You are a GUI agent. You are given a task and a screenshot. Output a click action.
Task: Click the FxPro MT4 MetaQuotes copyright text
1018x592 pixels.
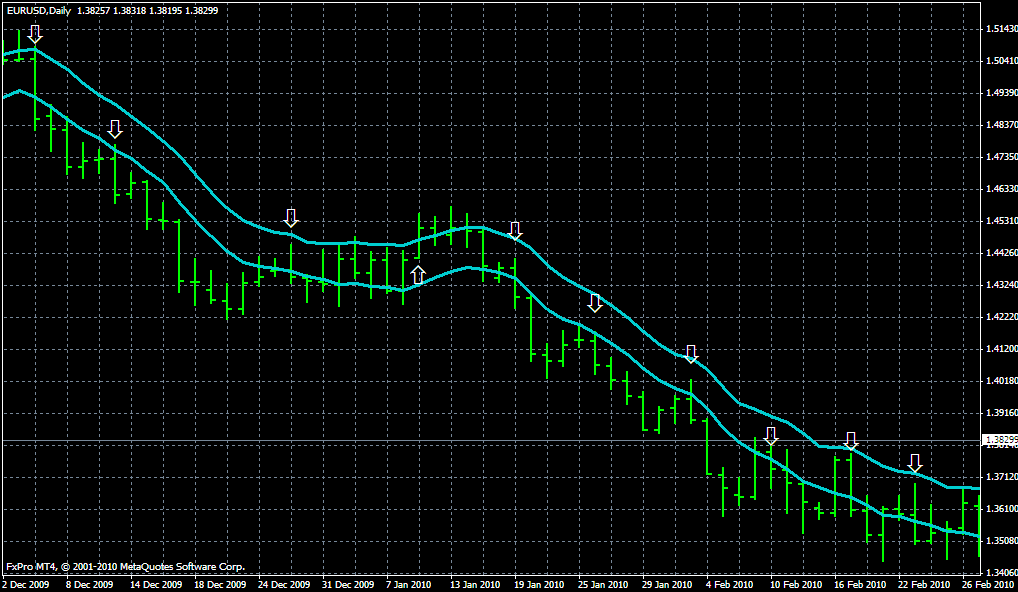tap(125, 567)
